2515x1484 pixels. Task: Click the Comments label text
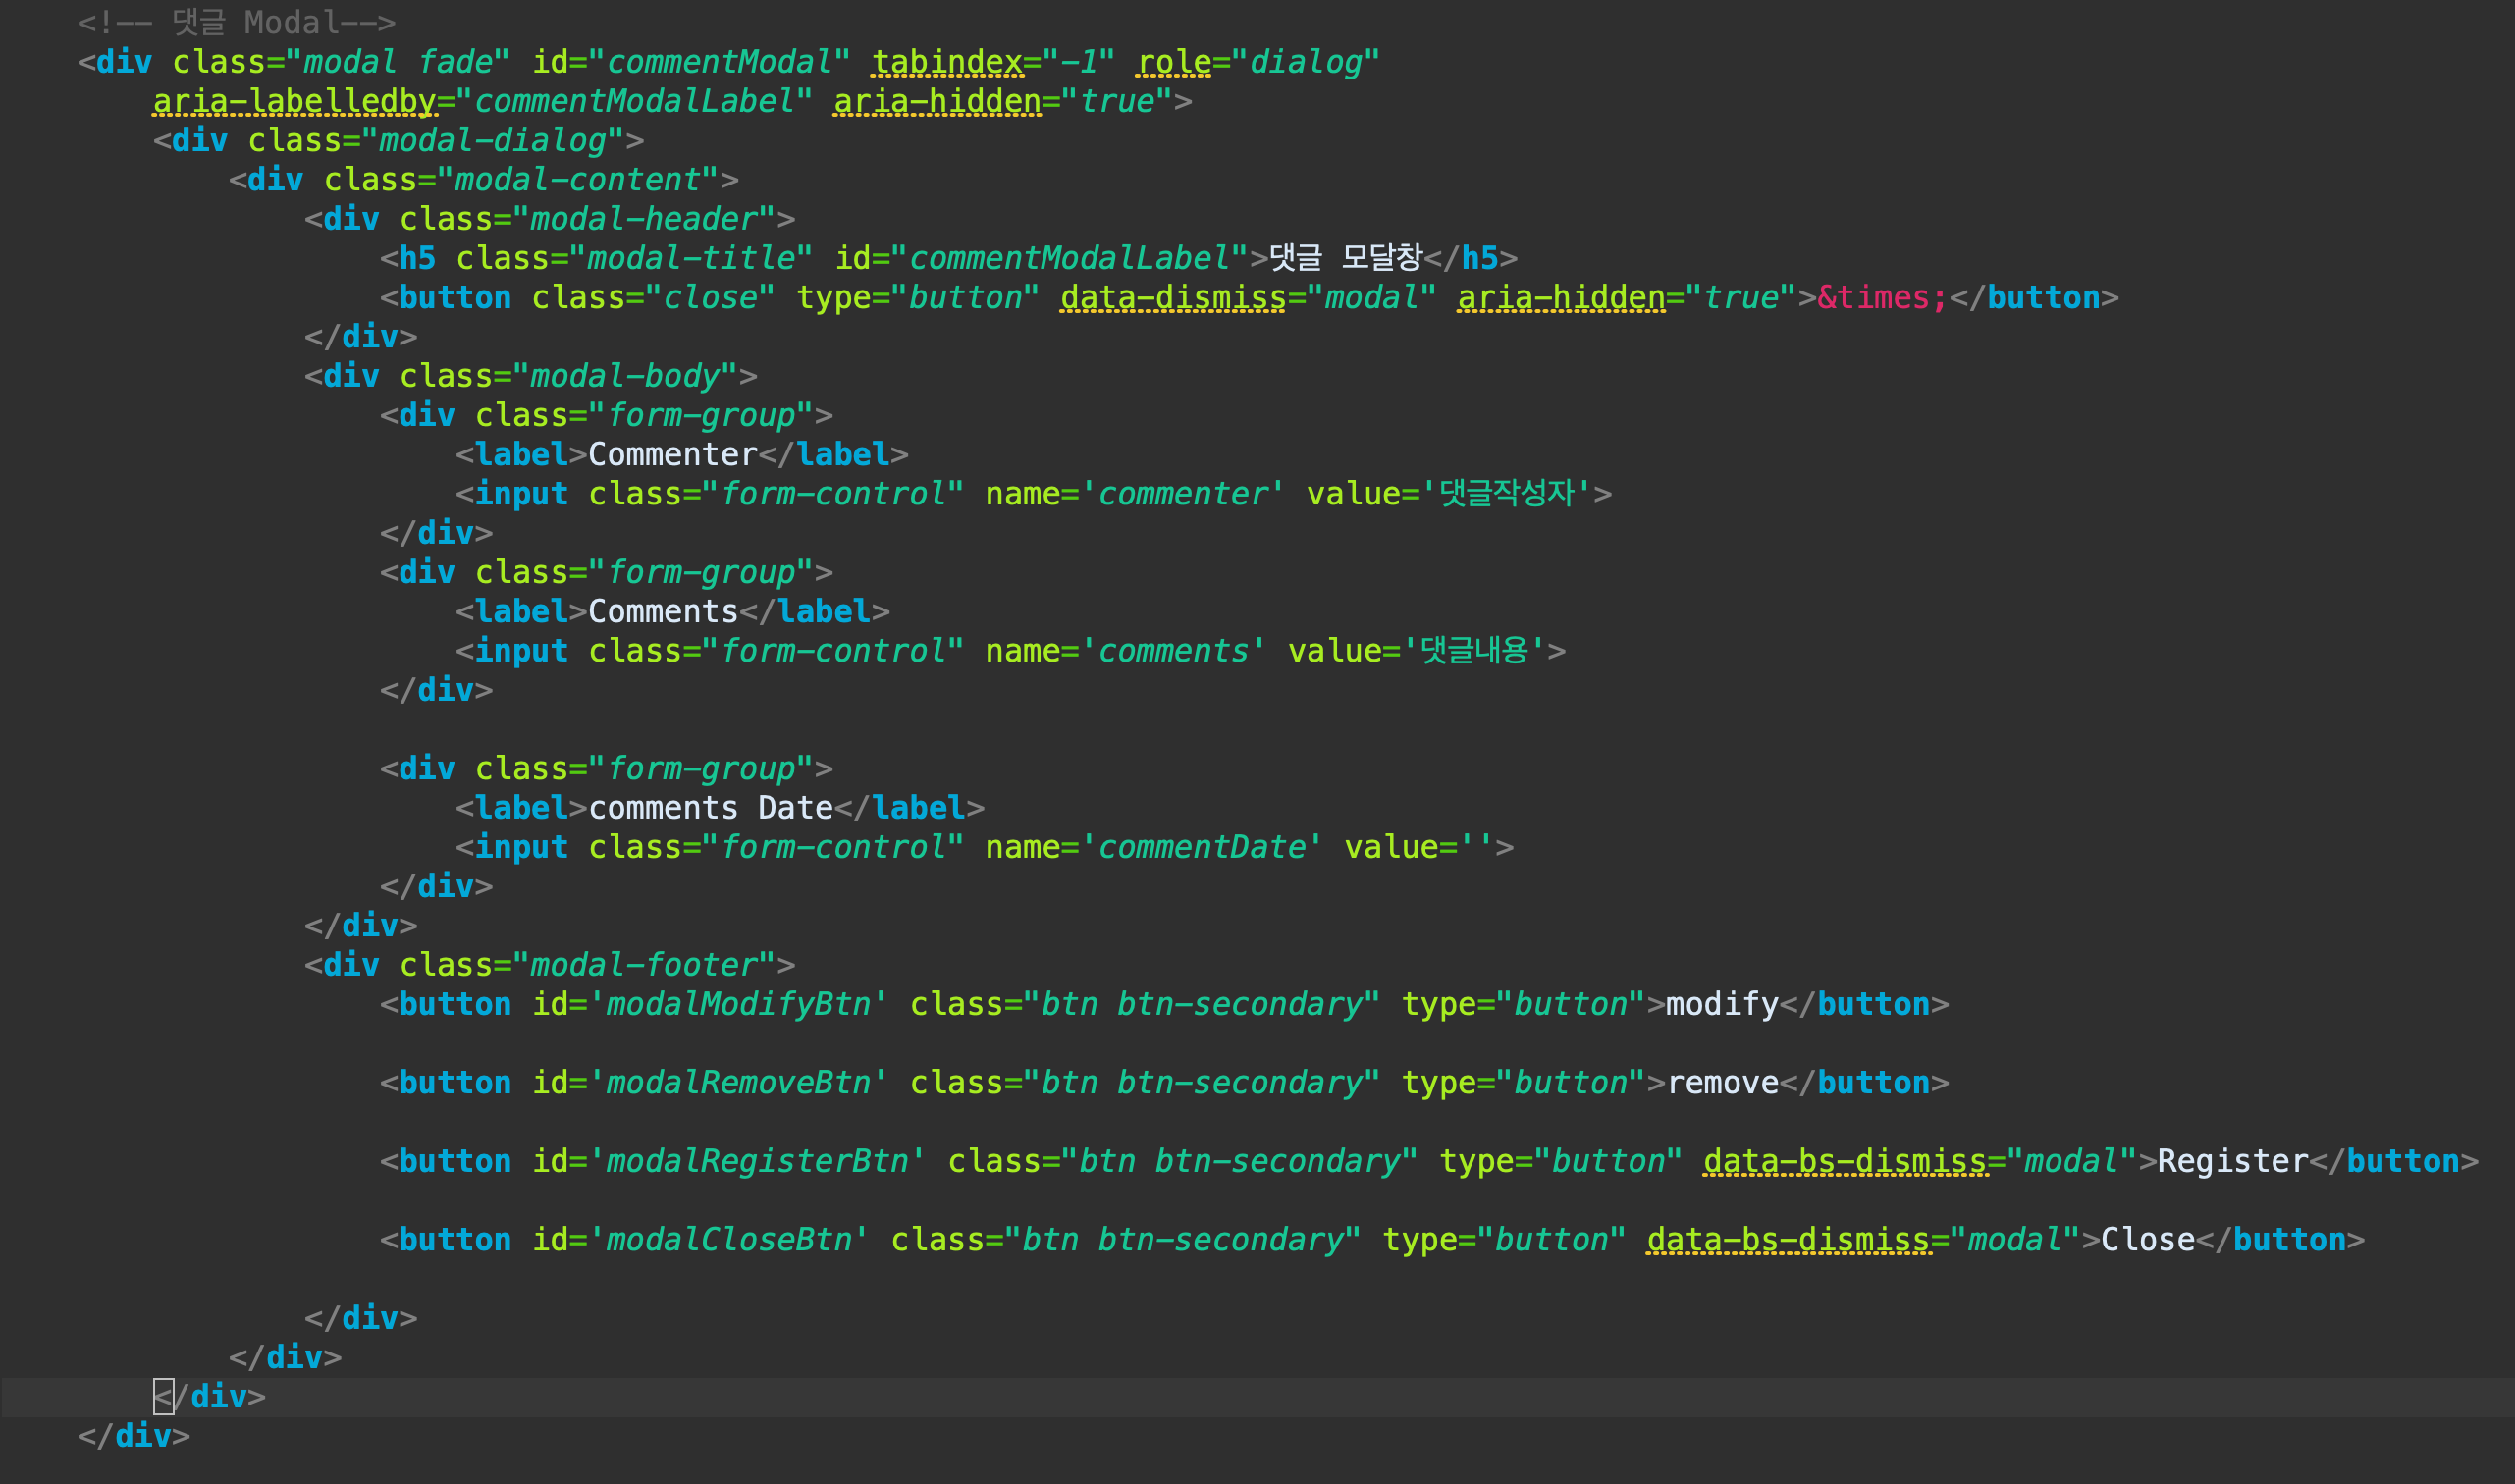663,611
